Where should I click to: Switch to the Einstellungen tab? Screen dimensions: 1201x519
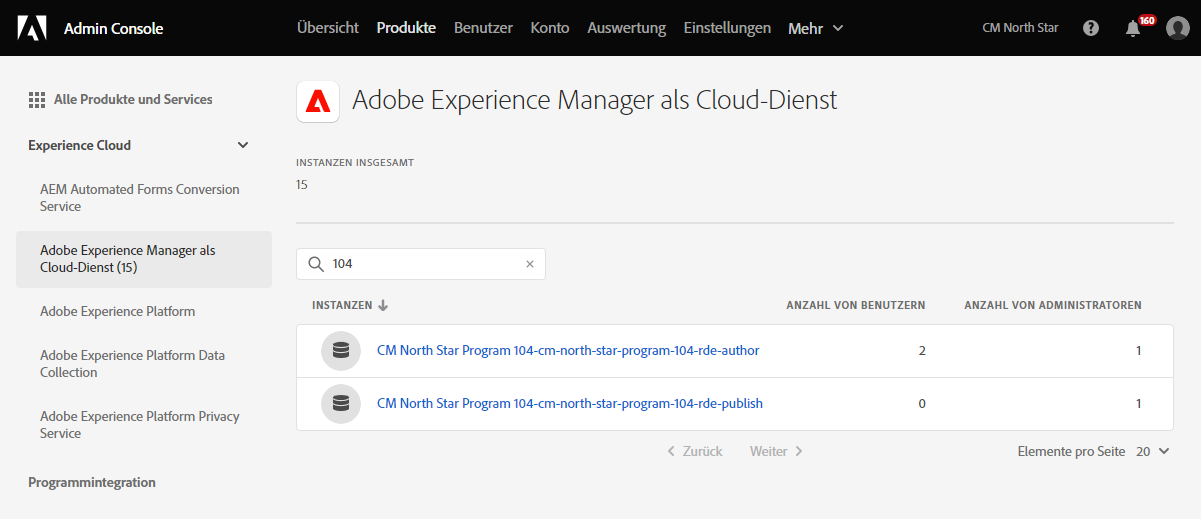click(727, 28)
